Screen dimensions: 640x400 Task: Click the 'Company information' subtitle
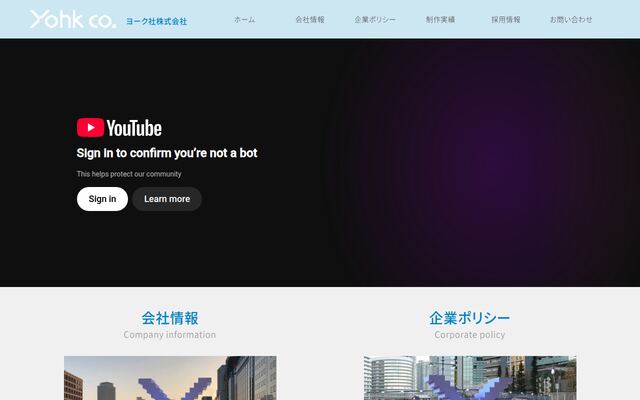point(170,335)
